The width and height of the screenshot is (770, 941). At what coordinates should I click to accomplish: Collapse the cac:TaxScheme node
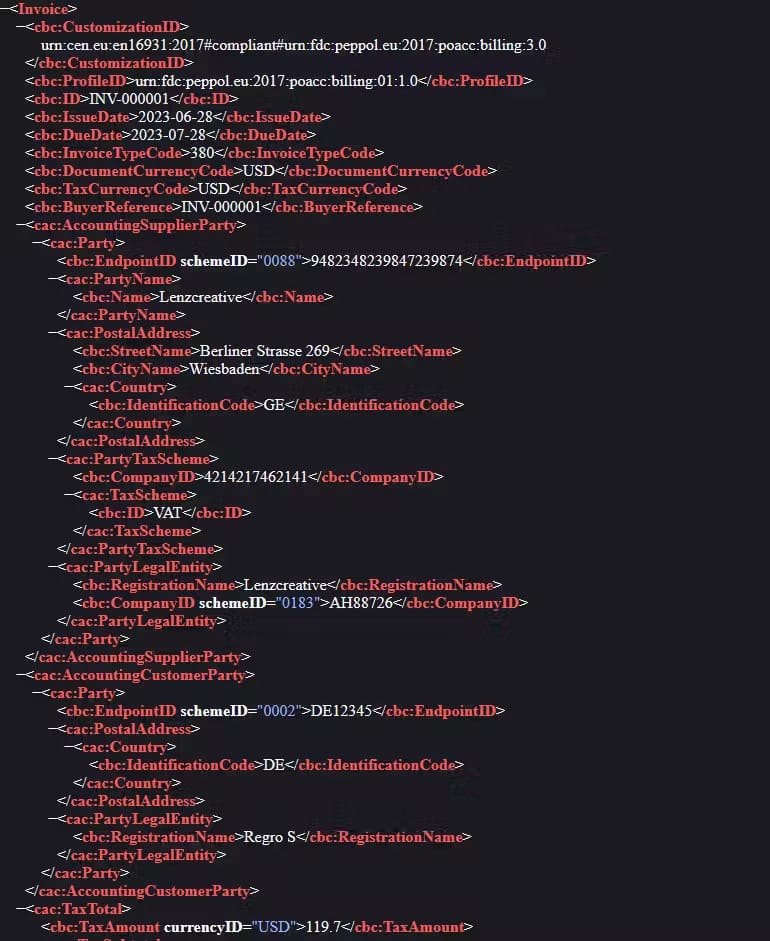coord(68,495)
